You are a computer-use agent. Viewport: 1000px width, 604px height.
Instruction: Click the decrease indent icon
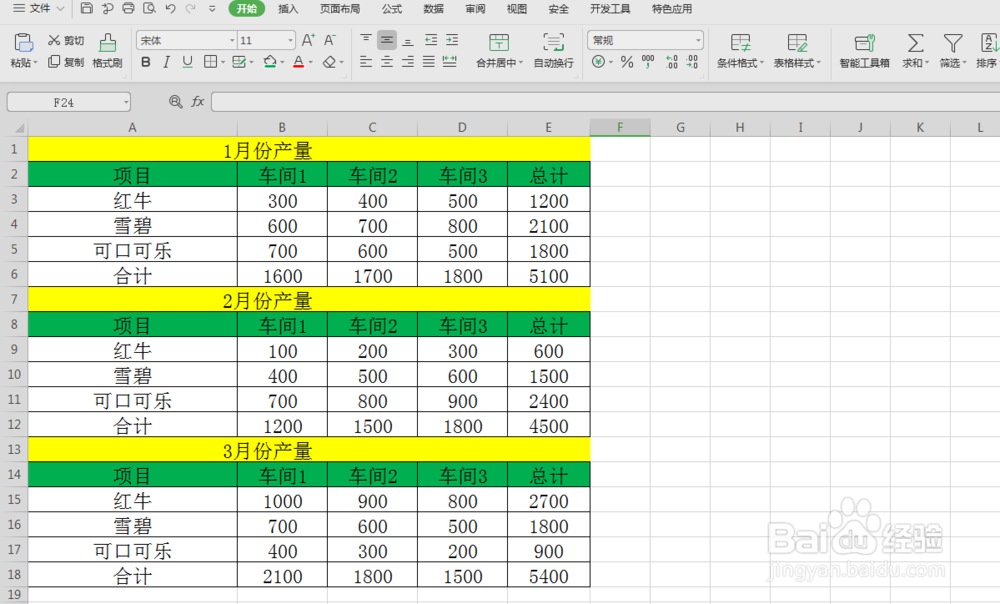pos(431,40)
